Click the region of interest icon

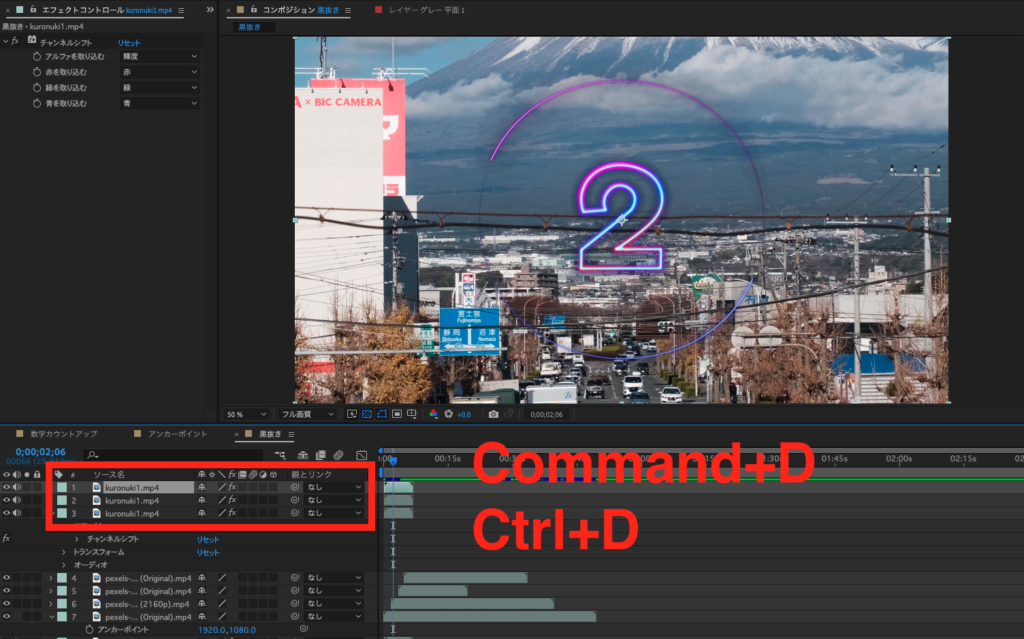[x=397, y=414]
